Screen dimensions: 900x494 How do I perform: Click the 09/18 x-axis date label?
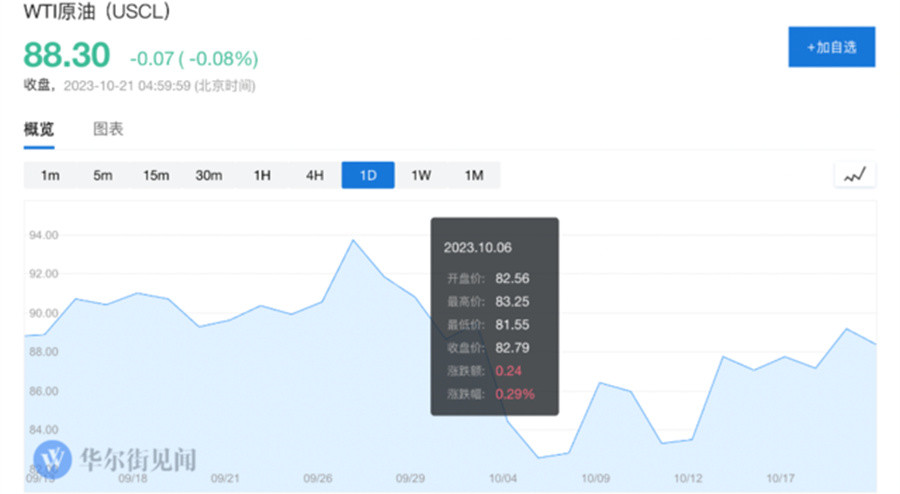[133, 478]
